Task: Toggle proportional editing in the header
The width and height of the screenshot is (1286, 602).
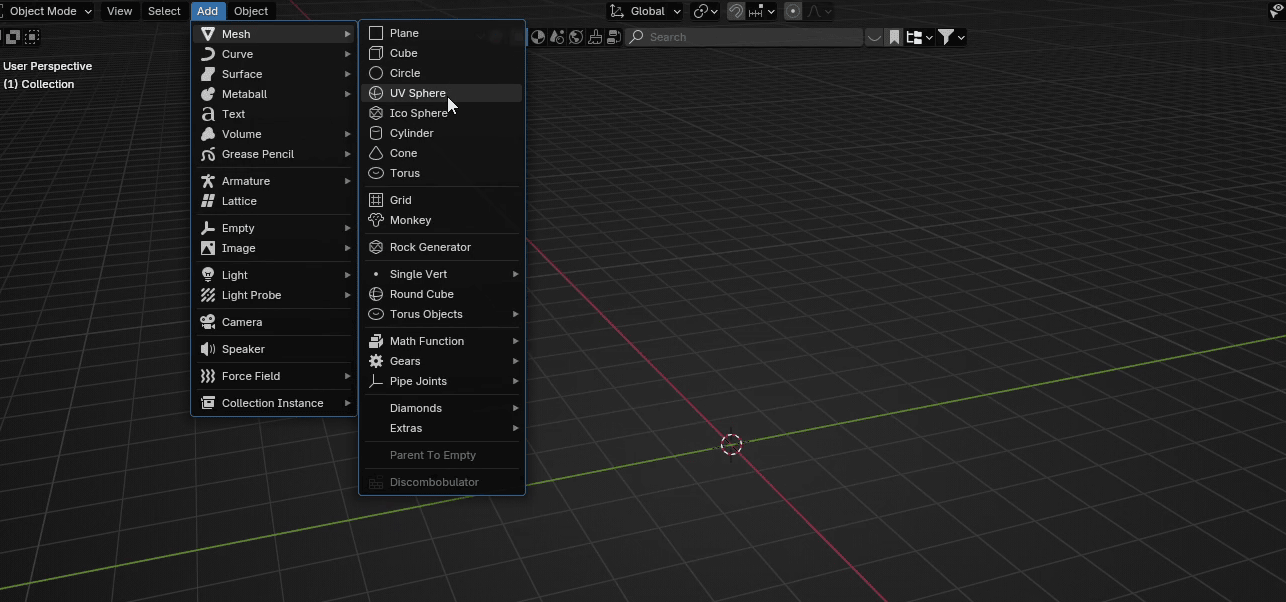Action: coord(793,11)
